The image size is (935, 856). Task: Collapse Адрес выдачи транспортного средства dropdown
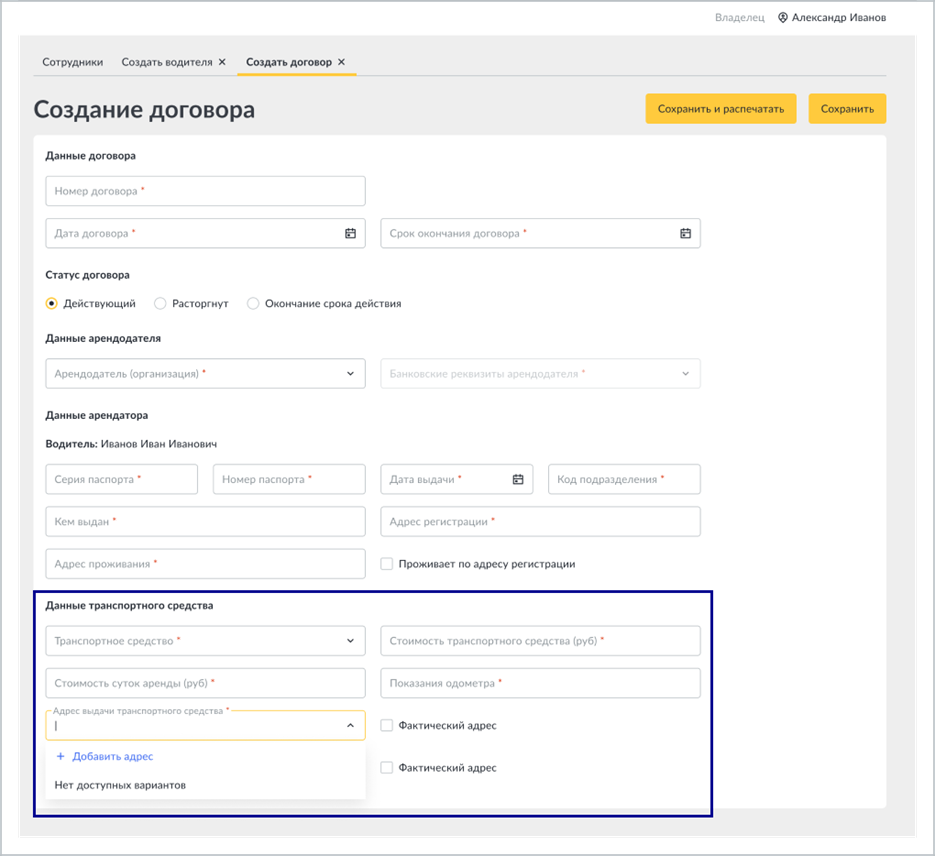pos(351,725)
